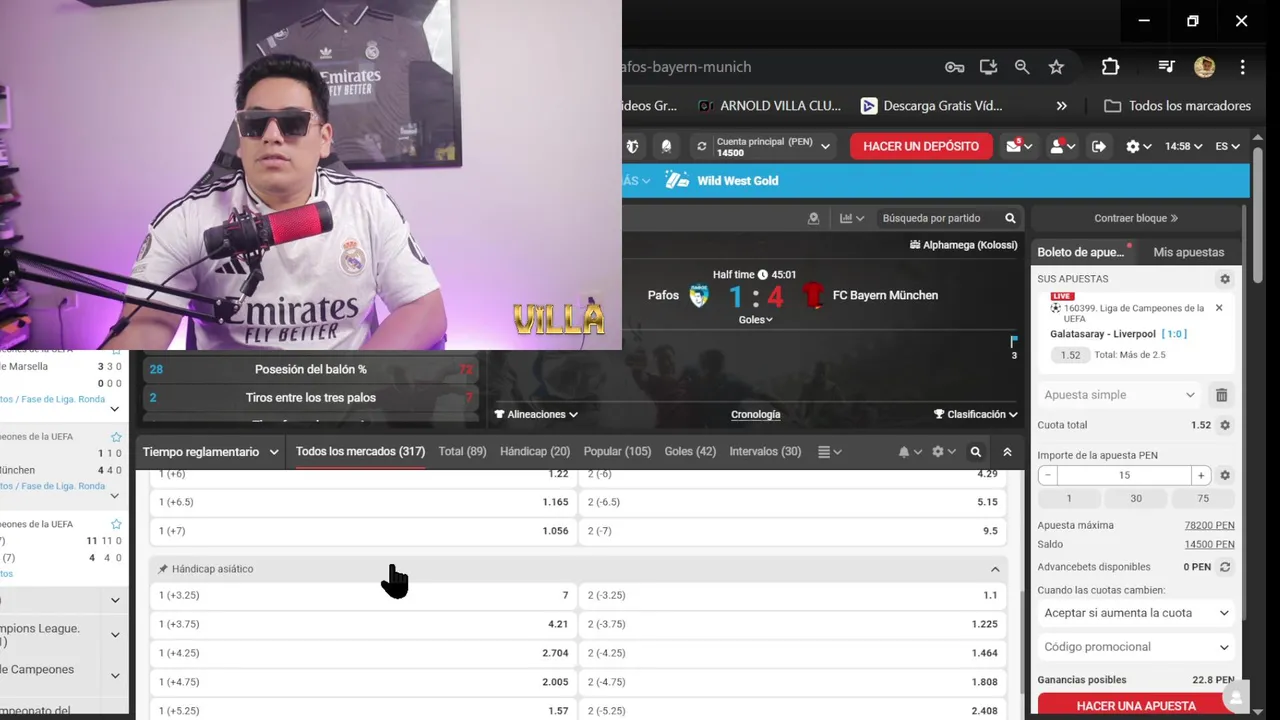Select the Total (89) tab
The height and width of the screenshot is (720, 1280).
click(x=463, y=452)
